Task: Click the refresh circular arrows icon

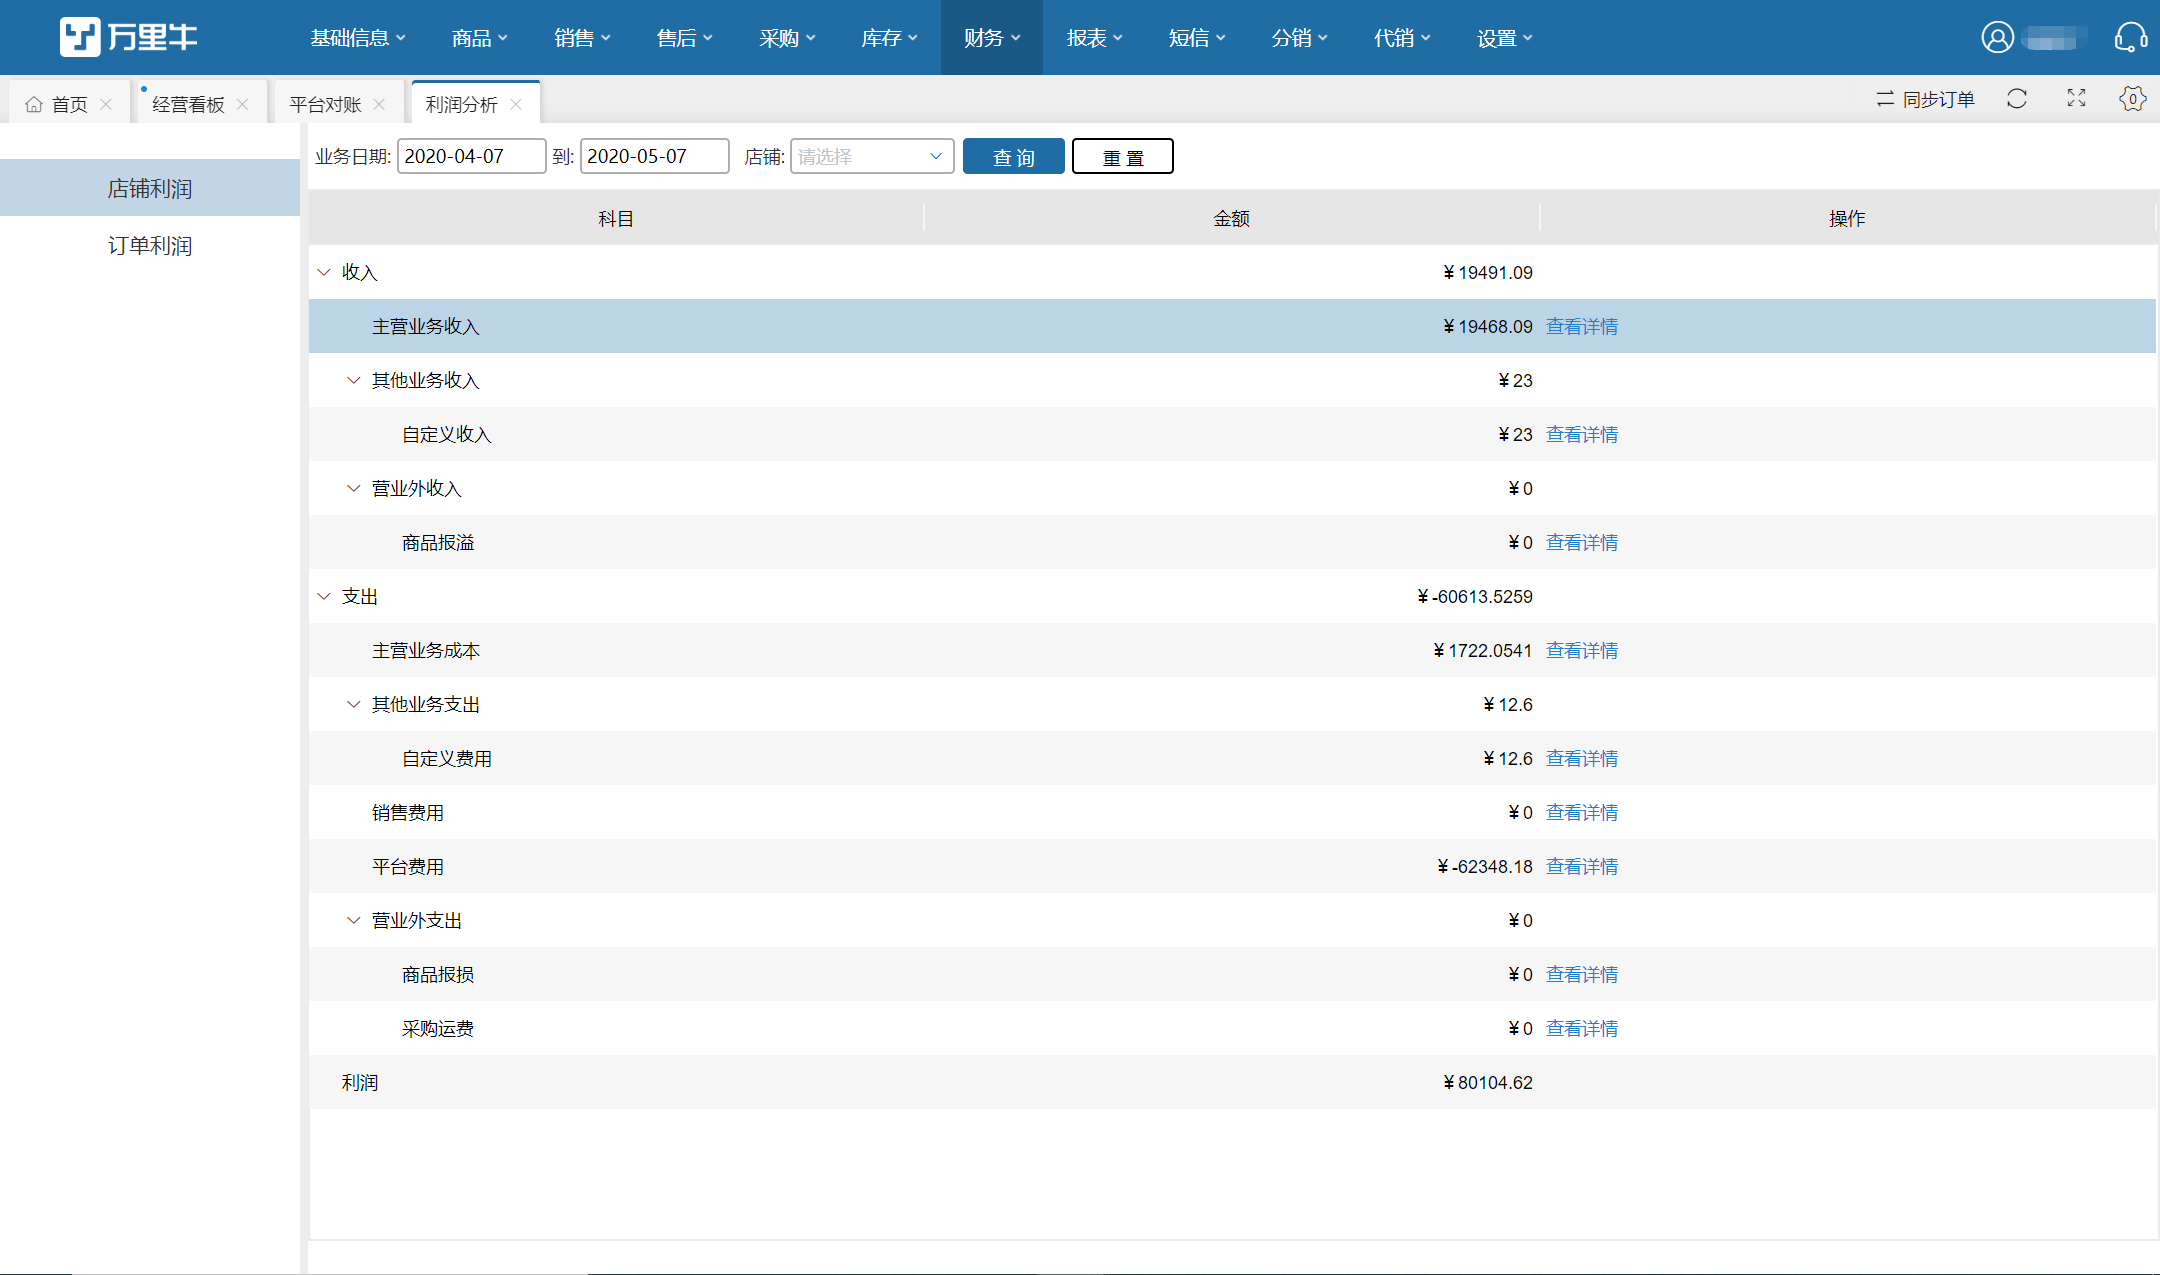Action: (2017, 99)
